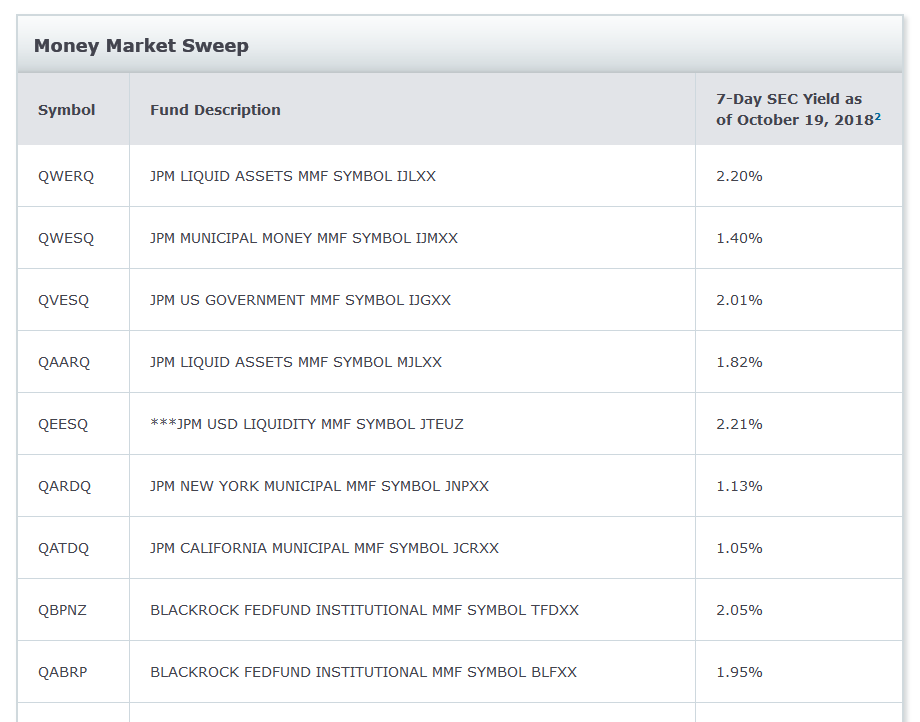Click the Fund Description column header
This screenshot has width=920, height=722.
click(215, 110)
